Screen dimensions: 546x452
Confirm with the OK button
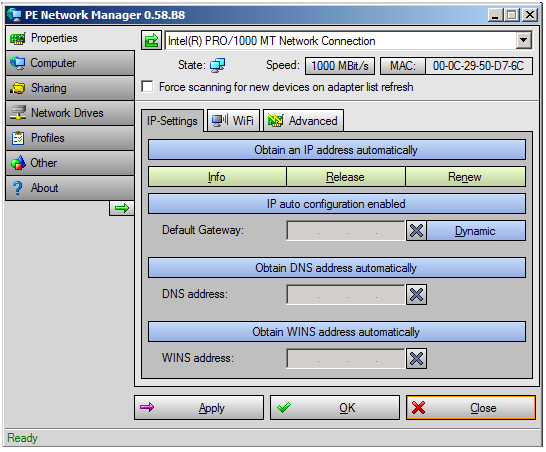pyautogui.click(x=335, y=407)
